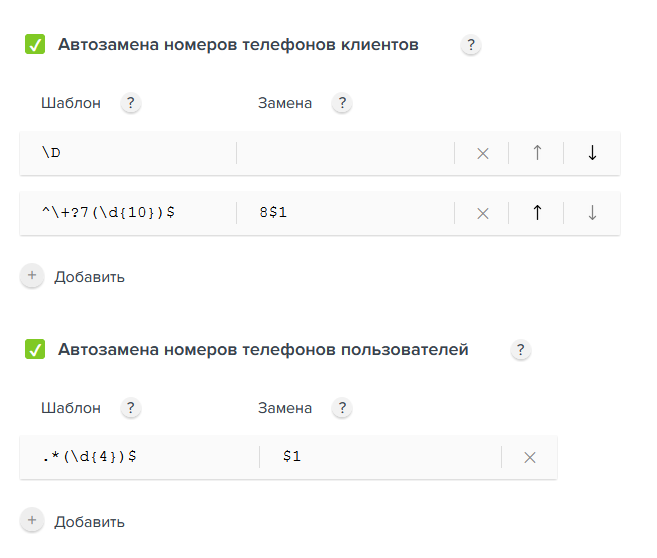This screenshot has width=657, height=558.
Task: Move the 8$1 replacement rule up
Action: [x=537, y=213]
